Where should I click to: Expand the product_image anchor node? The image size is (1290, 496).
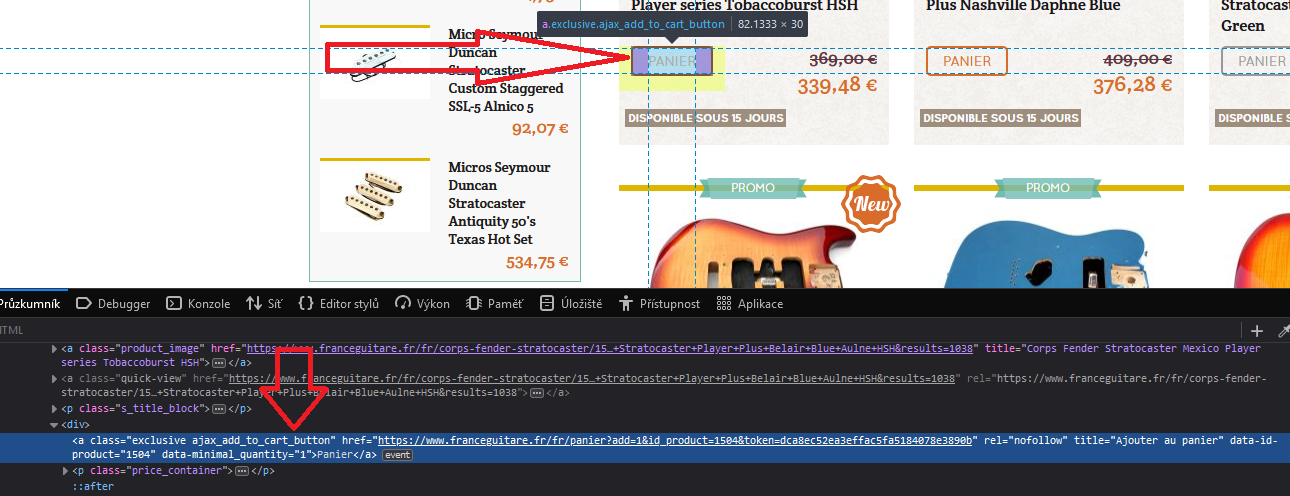pos(54,349)
